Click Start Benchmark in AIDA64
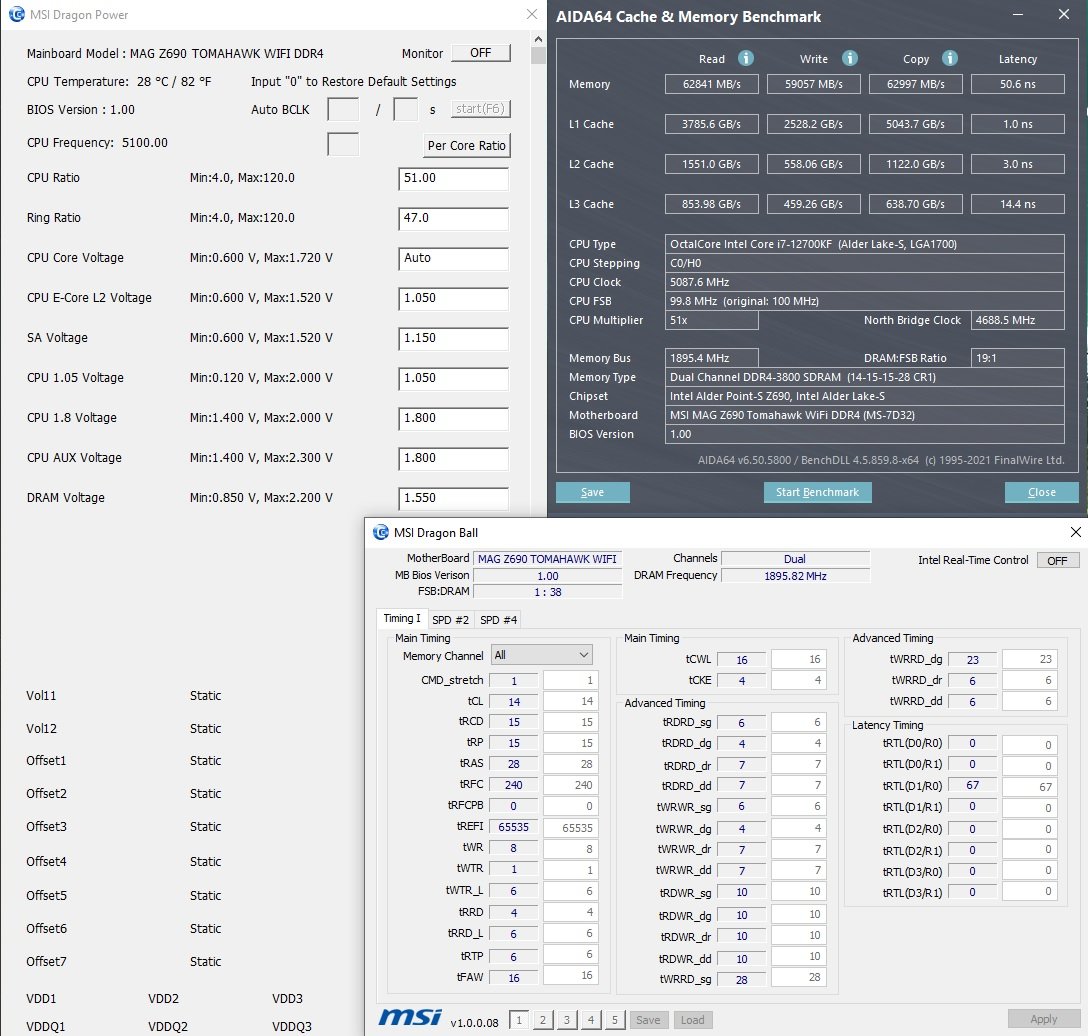 (x=817, y=492)
